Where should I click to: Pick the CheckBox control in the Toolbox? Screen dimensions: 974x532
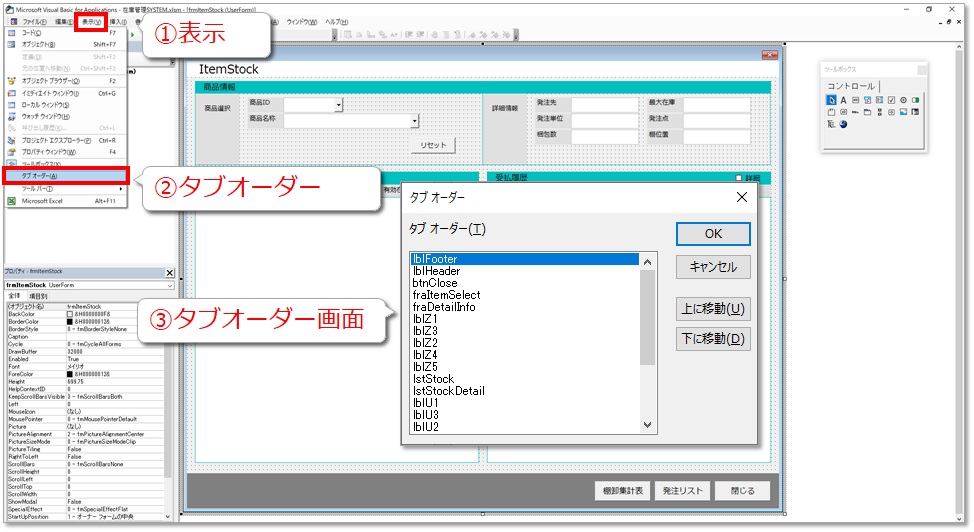891,100
